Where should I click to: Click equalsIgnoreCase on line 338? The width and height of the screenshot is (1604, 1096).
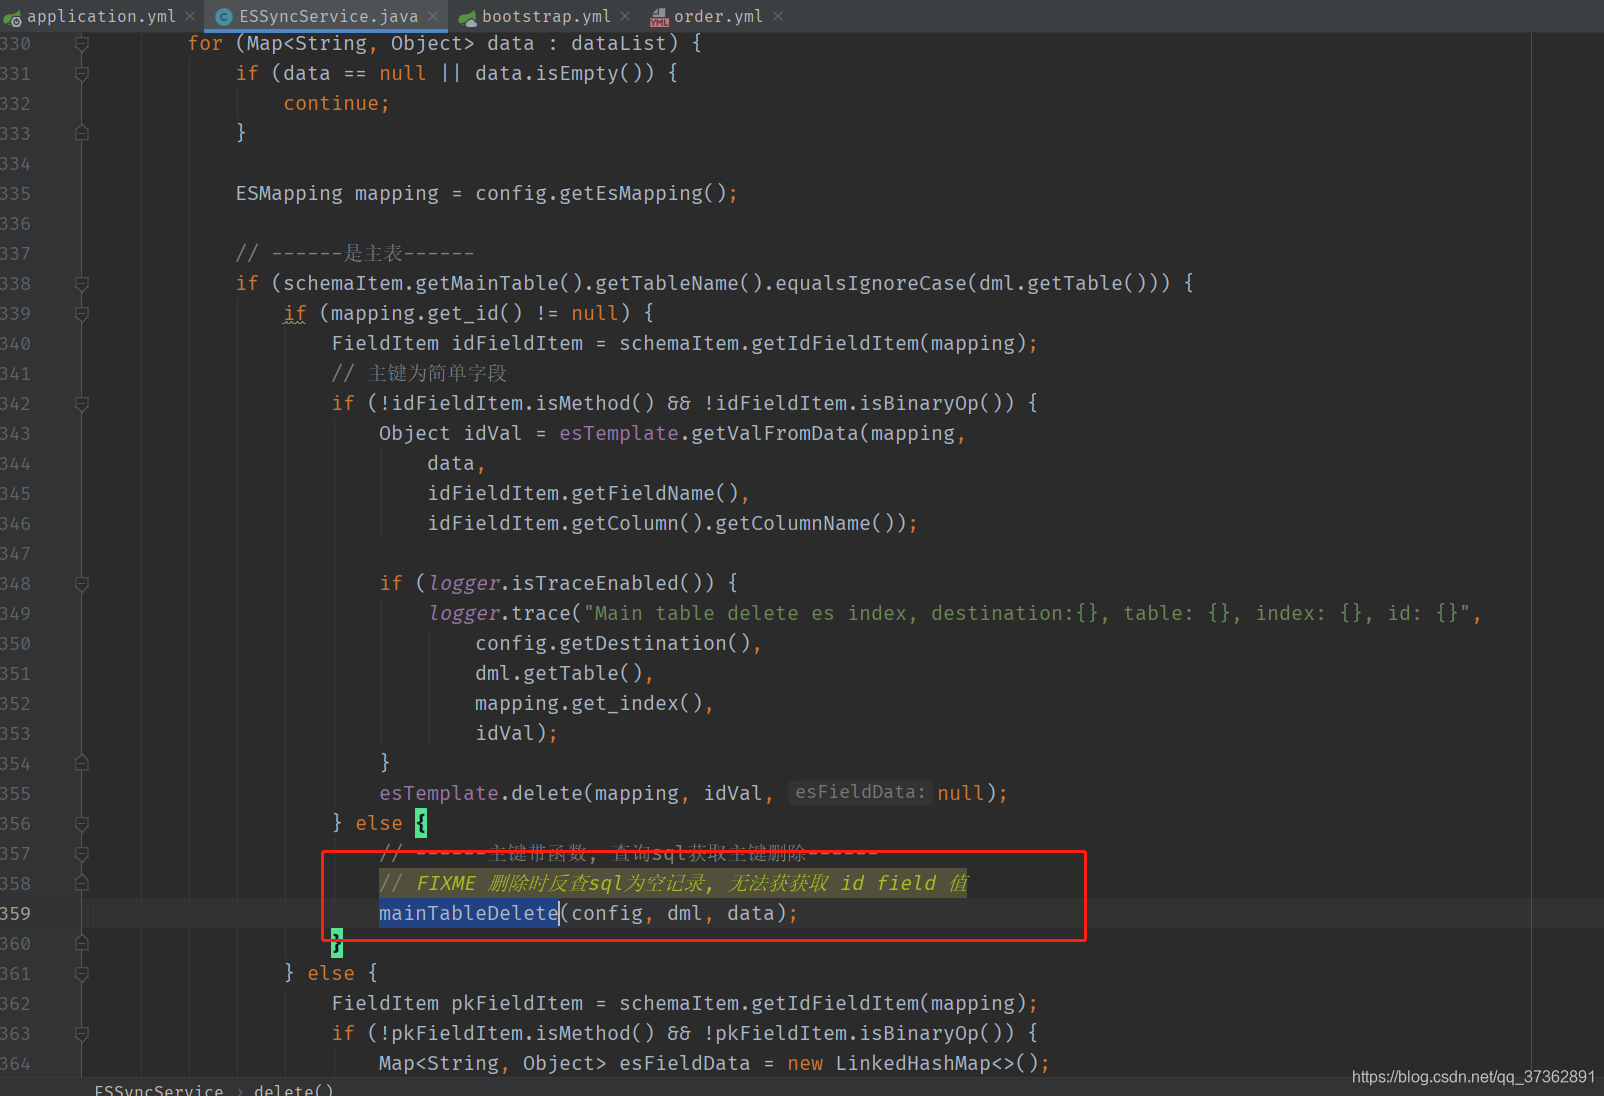(871, 283)
